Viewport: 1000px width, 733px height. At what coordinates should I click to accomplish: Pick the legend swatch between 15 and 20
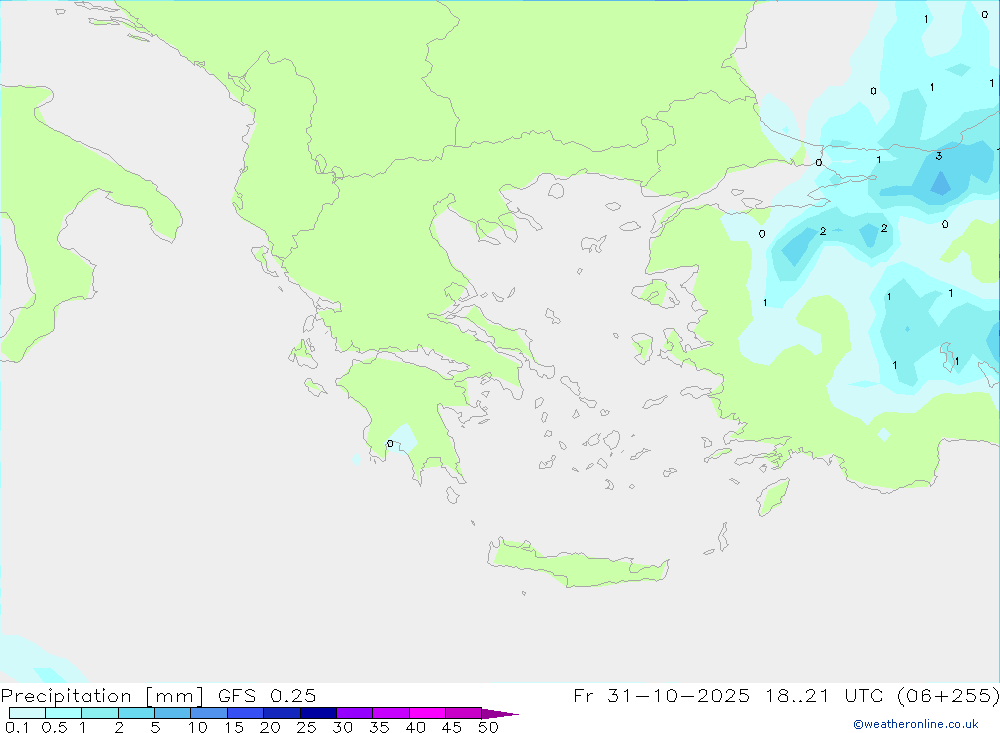[x=246, y=713]
